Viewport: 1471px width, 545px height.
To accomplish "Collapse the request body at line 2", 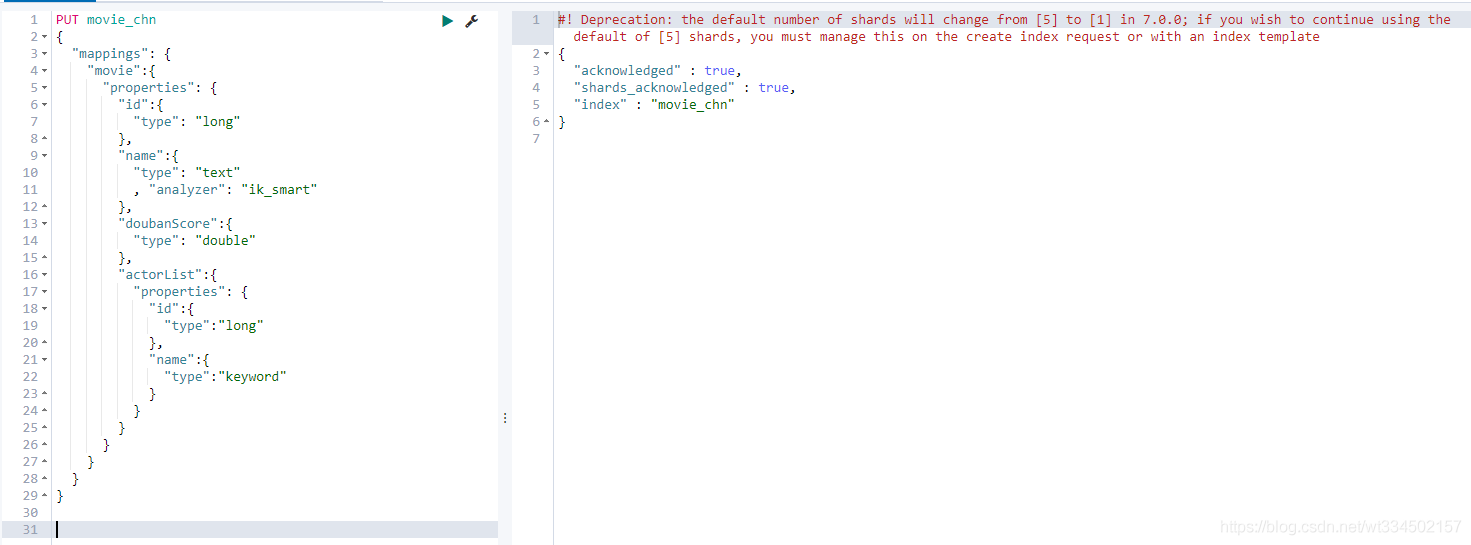I will [x=45, y=37].
